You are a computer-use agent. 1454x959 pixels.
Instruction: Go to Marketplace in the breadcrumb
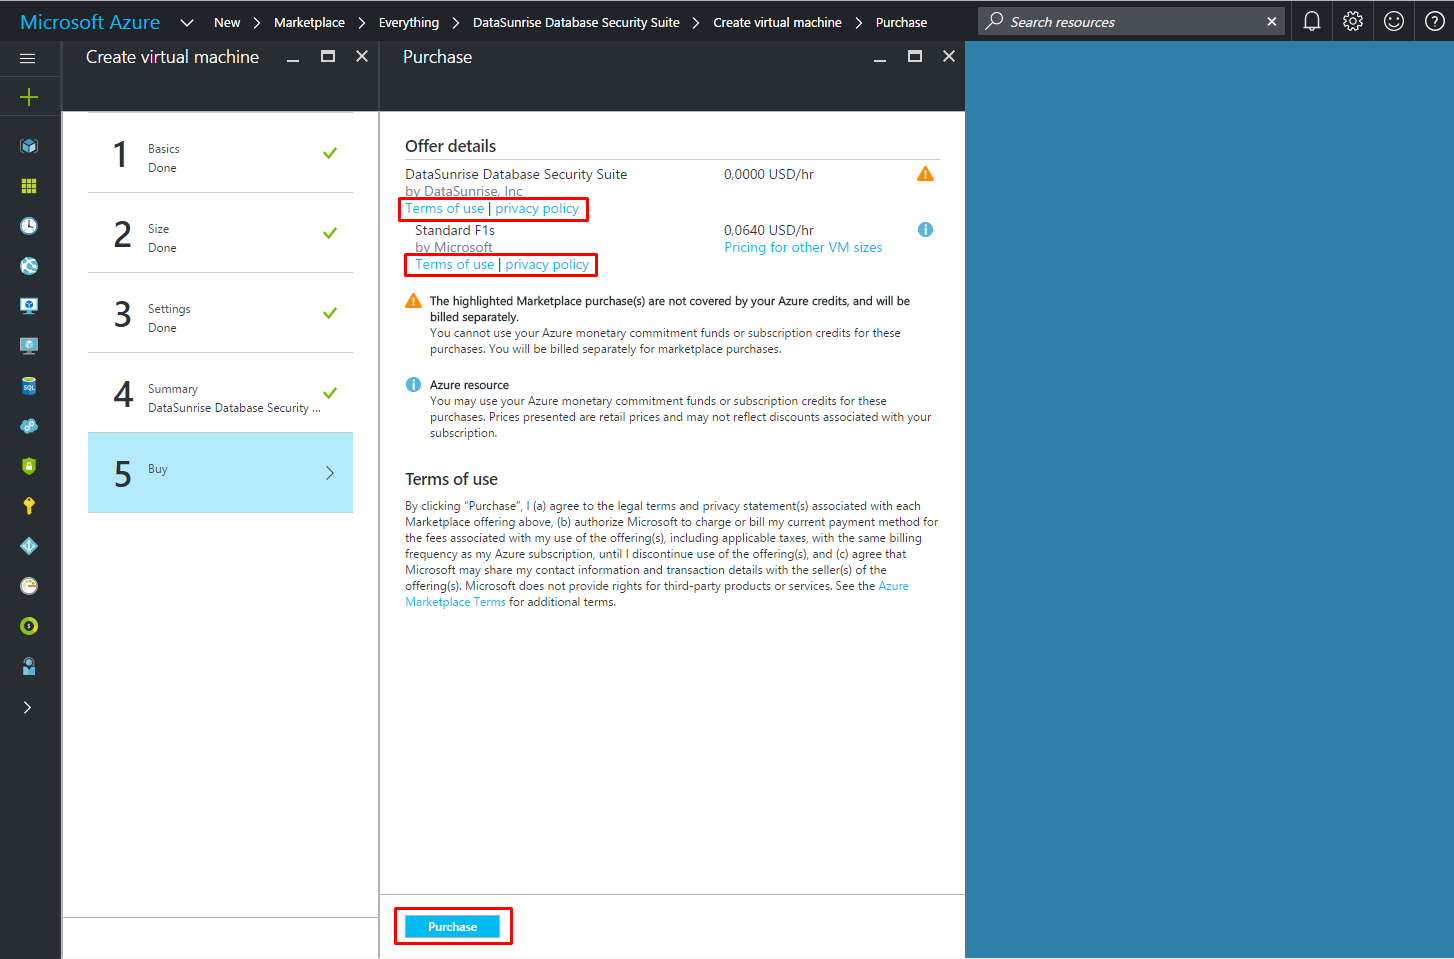[309, 22]
